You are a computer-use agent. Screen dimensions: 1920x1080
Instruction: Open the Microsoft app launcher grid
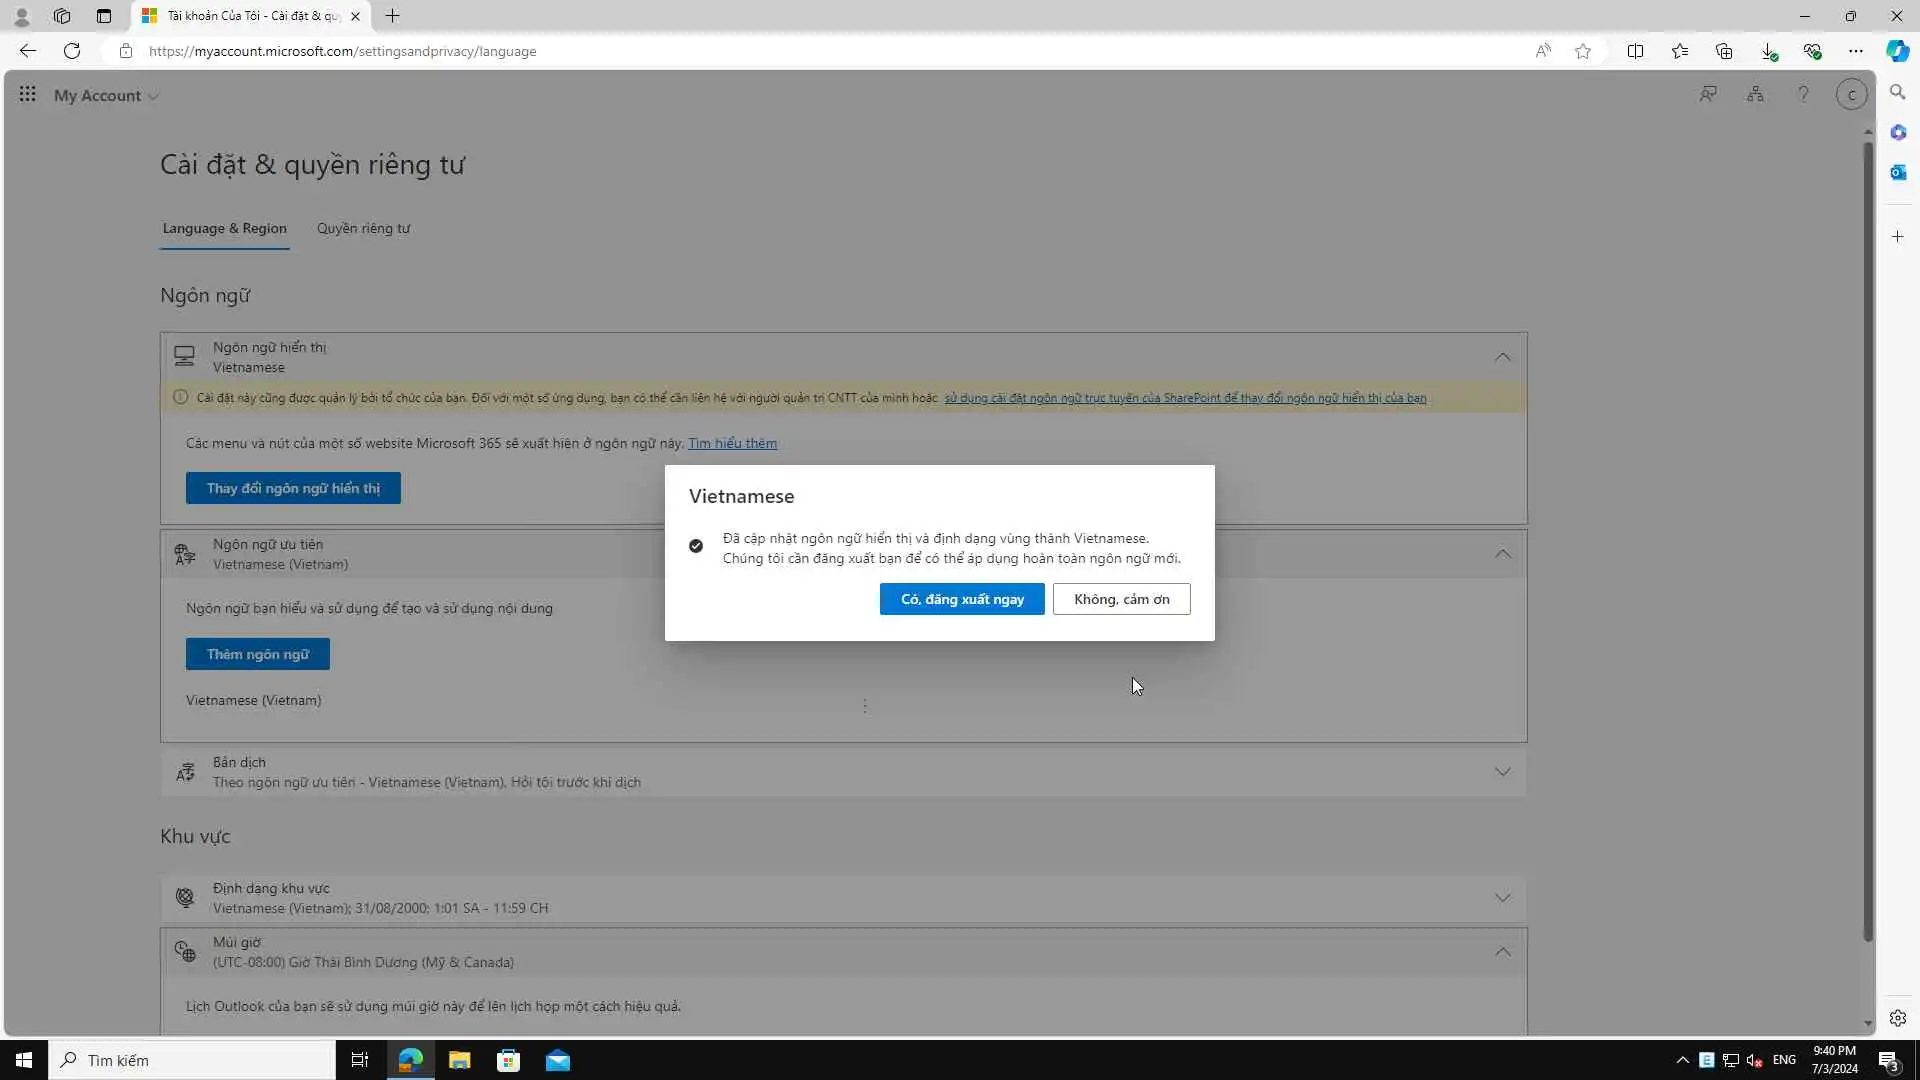(x=27, y=94)
